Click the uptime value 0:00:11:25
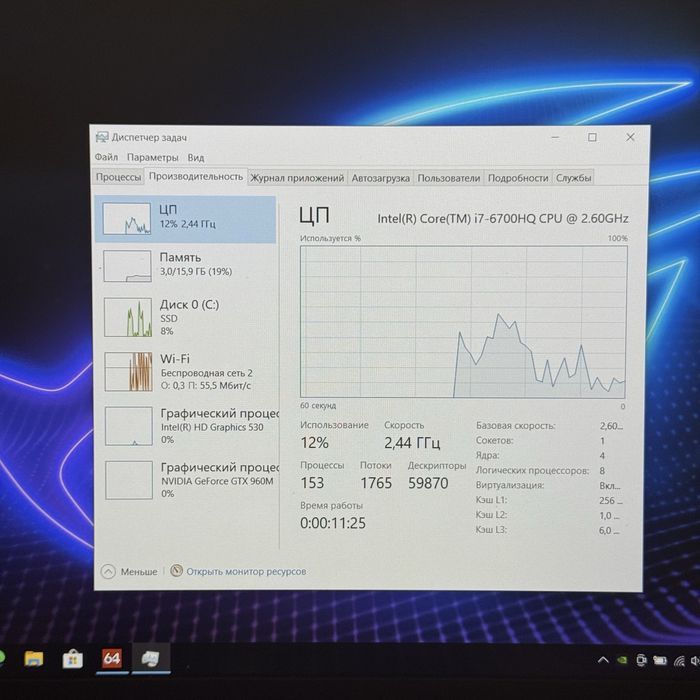Viewport: 700px width, 700px height. coord(333,523)
